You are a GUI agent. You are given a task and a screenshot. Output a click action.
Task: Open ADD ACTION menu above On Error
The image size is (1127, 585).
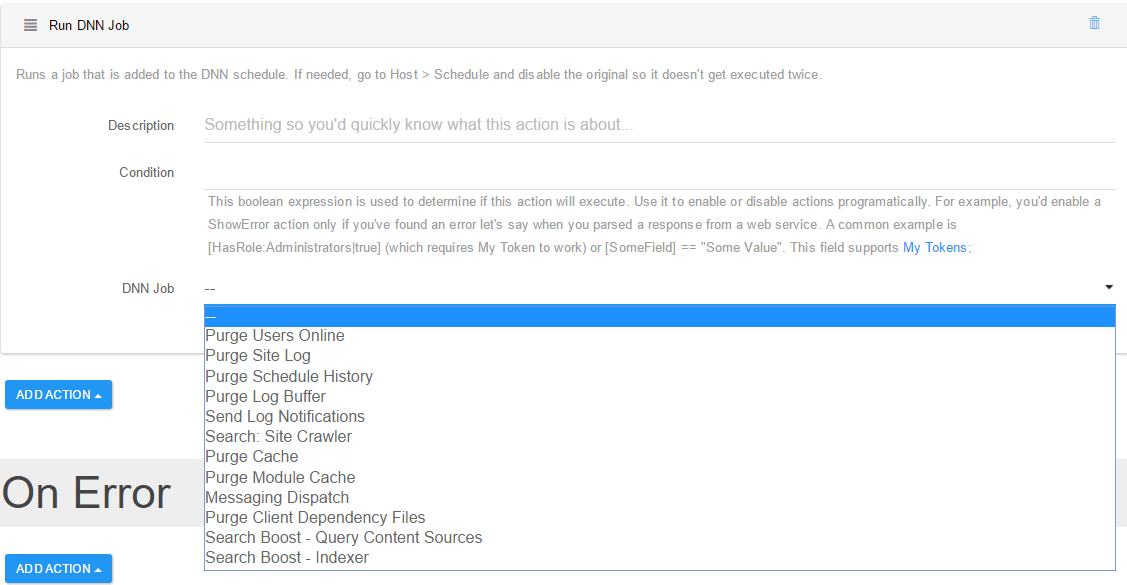tap(58, 395)
